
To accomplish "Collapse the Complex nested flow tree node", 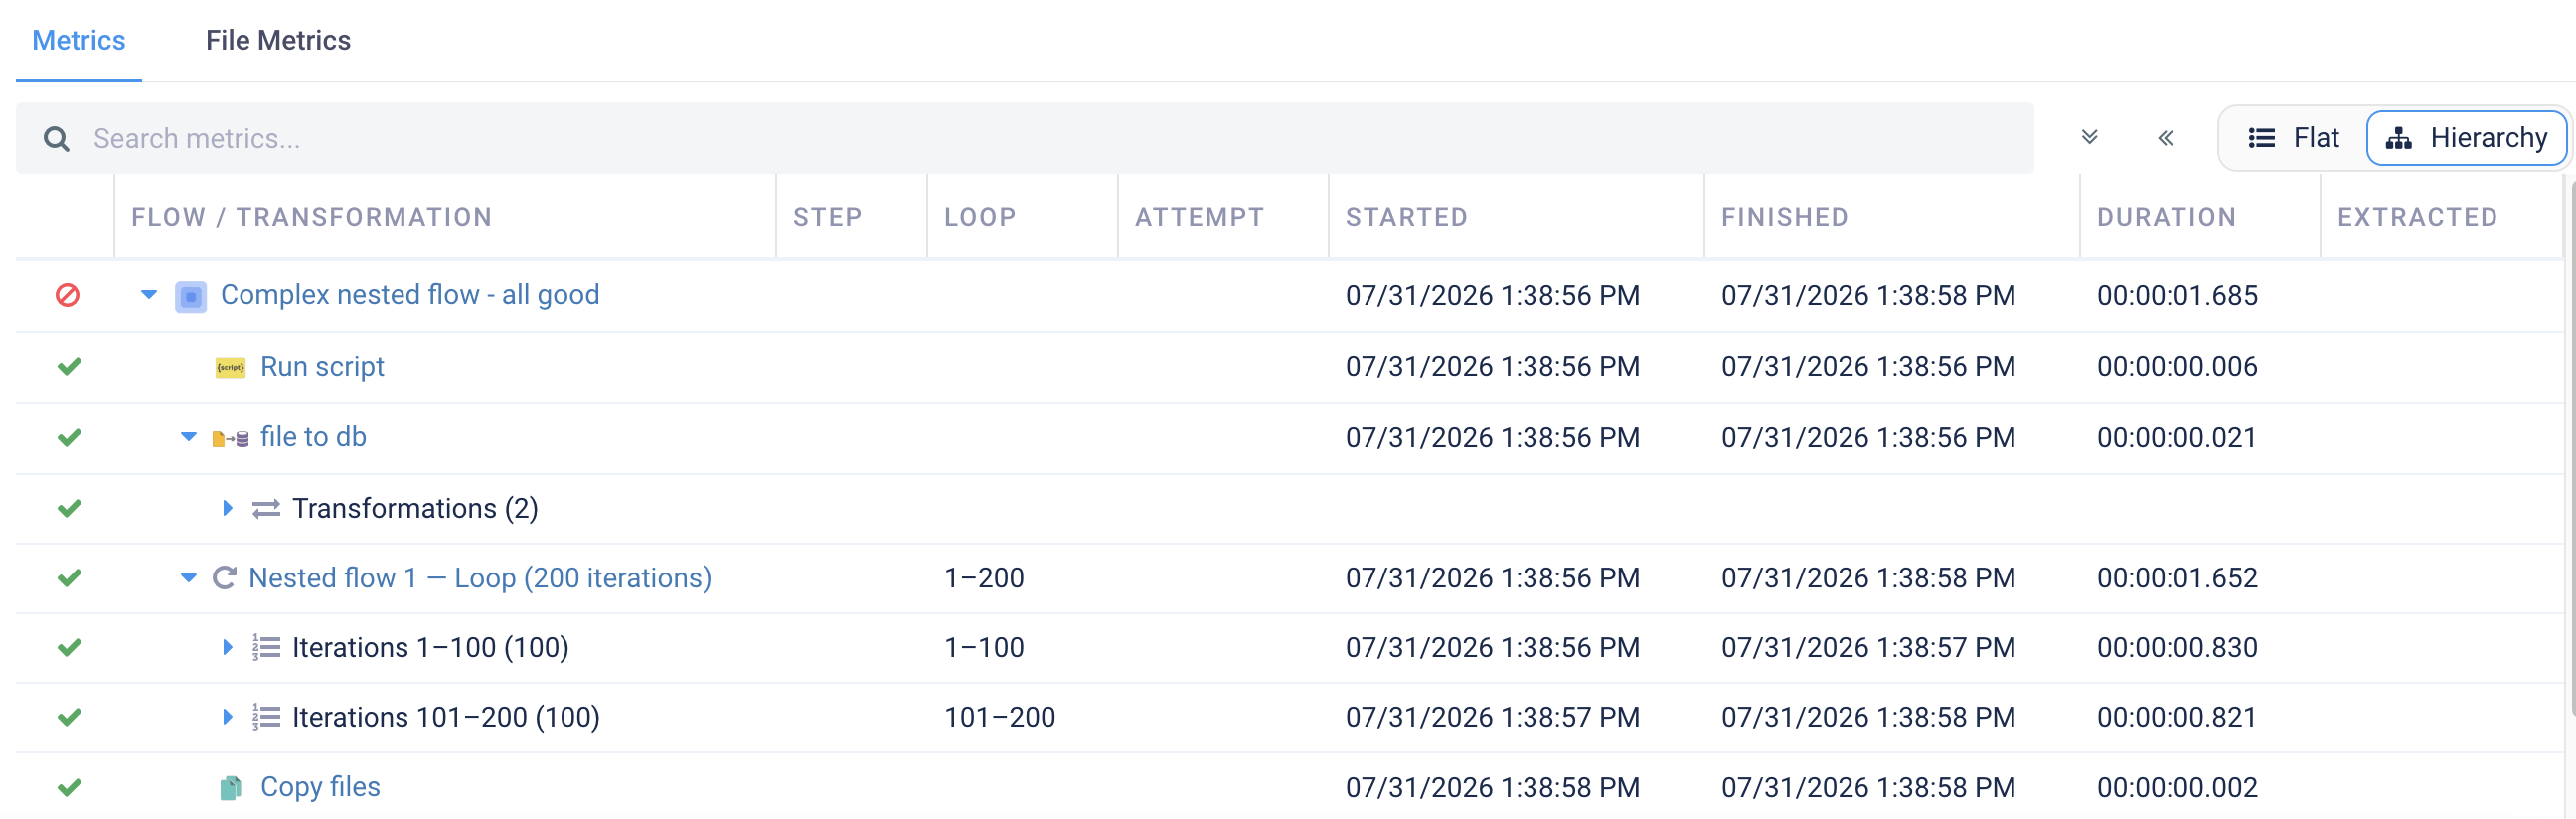I will point(149,295).
